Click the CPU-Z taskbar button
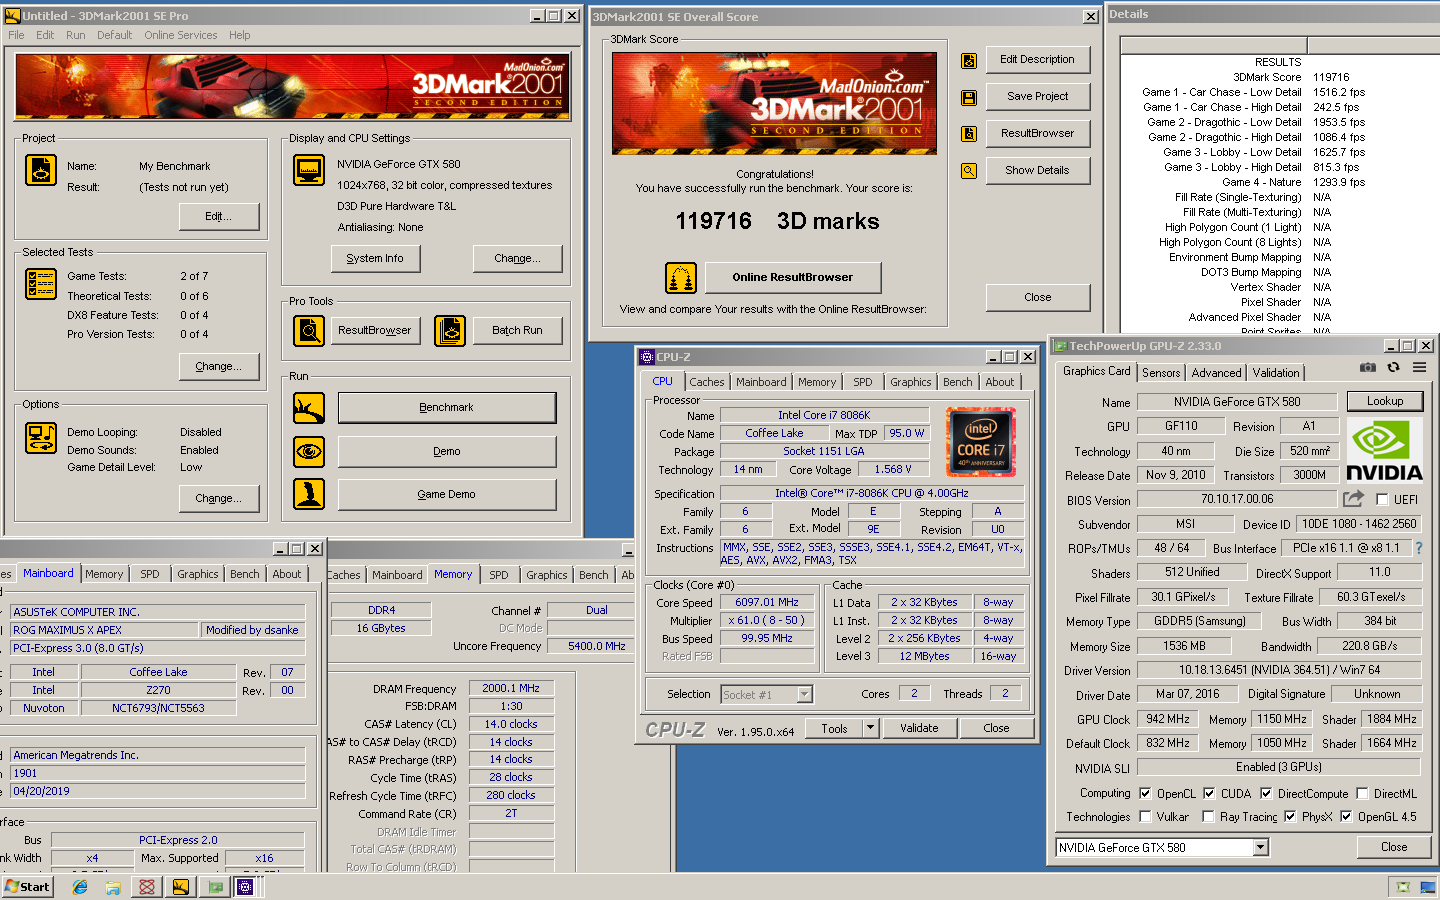The width and height of the screenshot is (1440, 900). coord(245,887)
